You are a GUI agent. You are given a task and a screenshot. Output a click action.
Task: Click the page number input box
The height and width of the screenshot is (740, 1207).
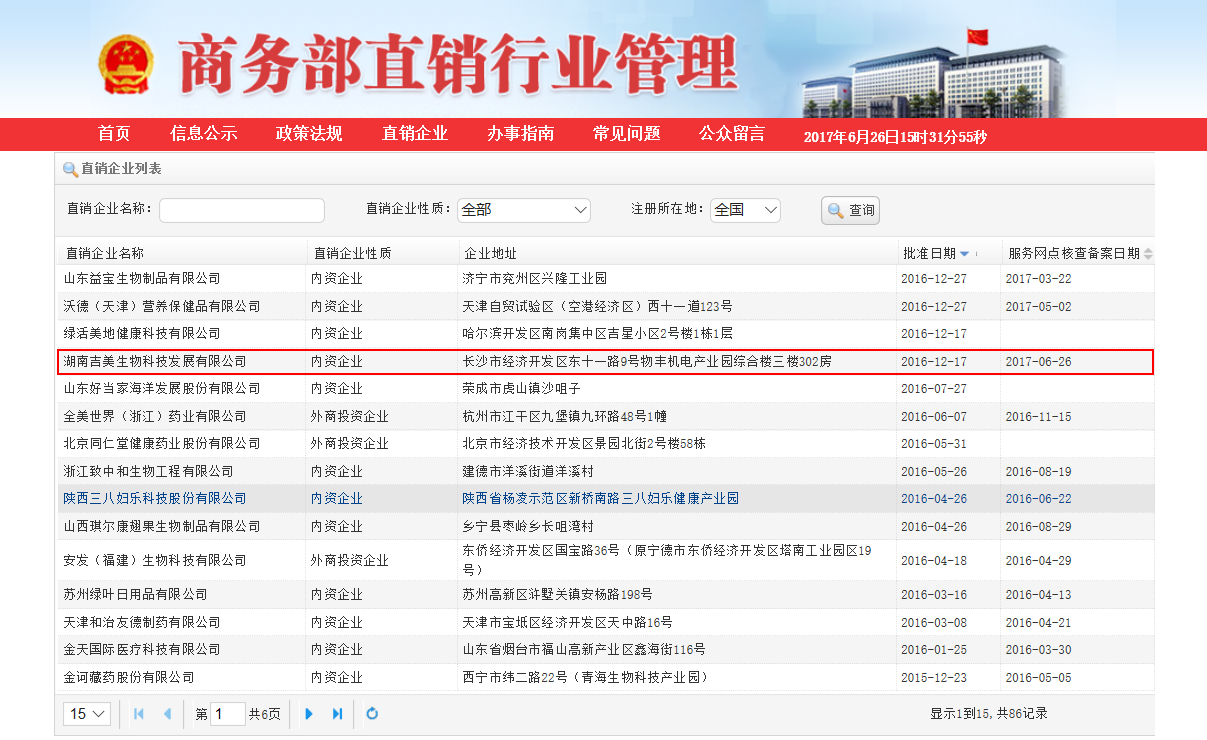(x=228, y=714)
